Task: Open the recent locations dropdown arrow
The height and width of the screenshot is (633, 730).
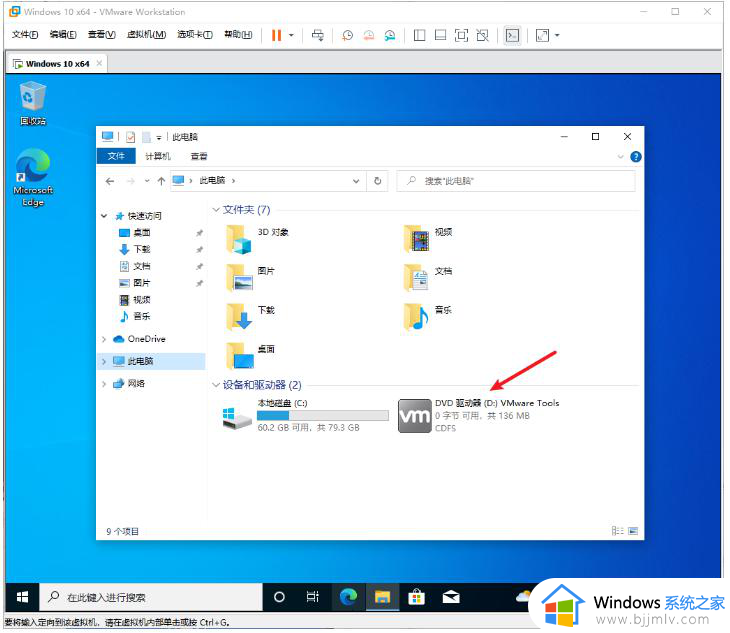Action: pyautogui.click(x=147, y=181)
